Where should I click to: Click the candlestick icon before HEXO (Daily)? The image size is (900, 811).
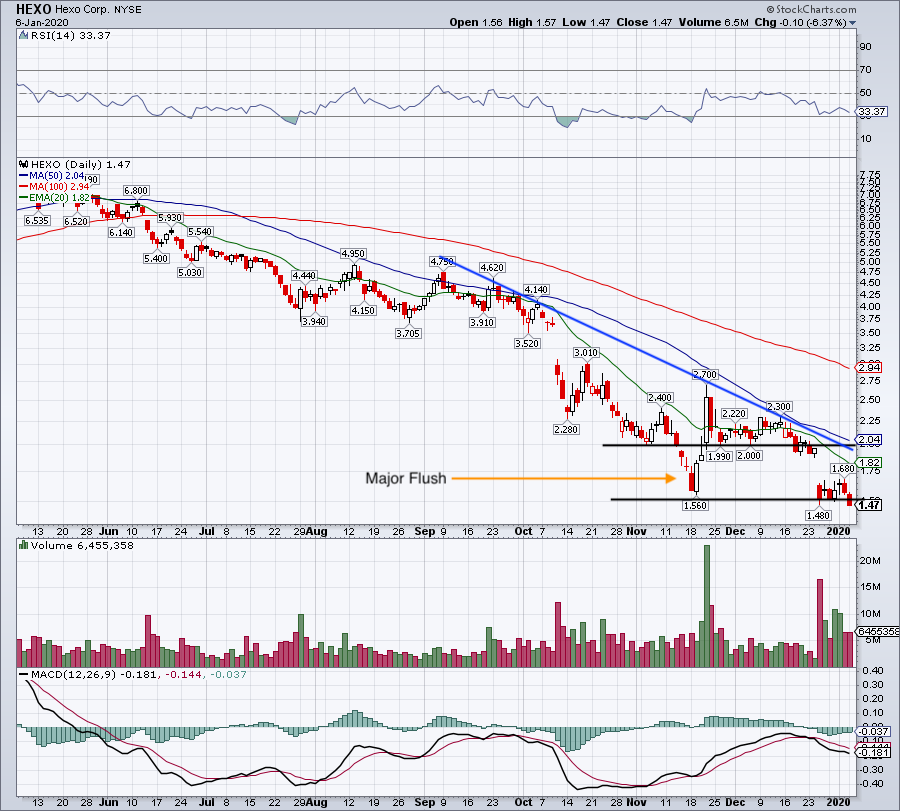click(24, 164)
